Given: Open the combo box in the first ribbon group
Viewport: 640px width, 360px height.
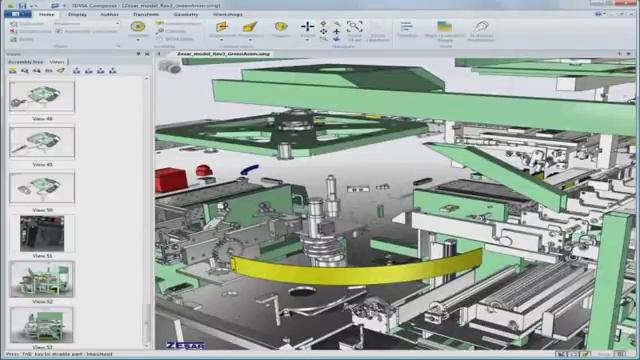Looking at the screenshot, I should [x=87, y=24].
